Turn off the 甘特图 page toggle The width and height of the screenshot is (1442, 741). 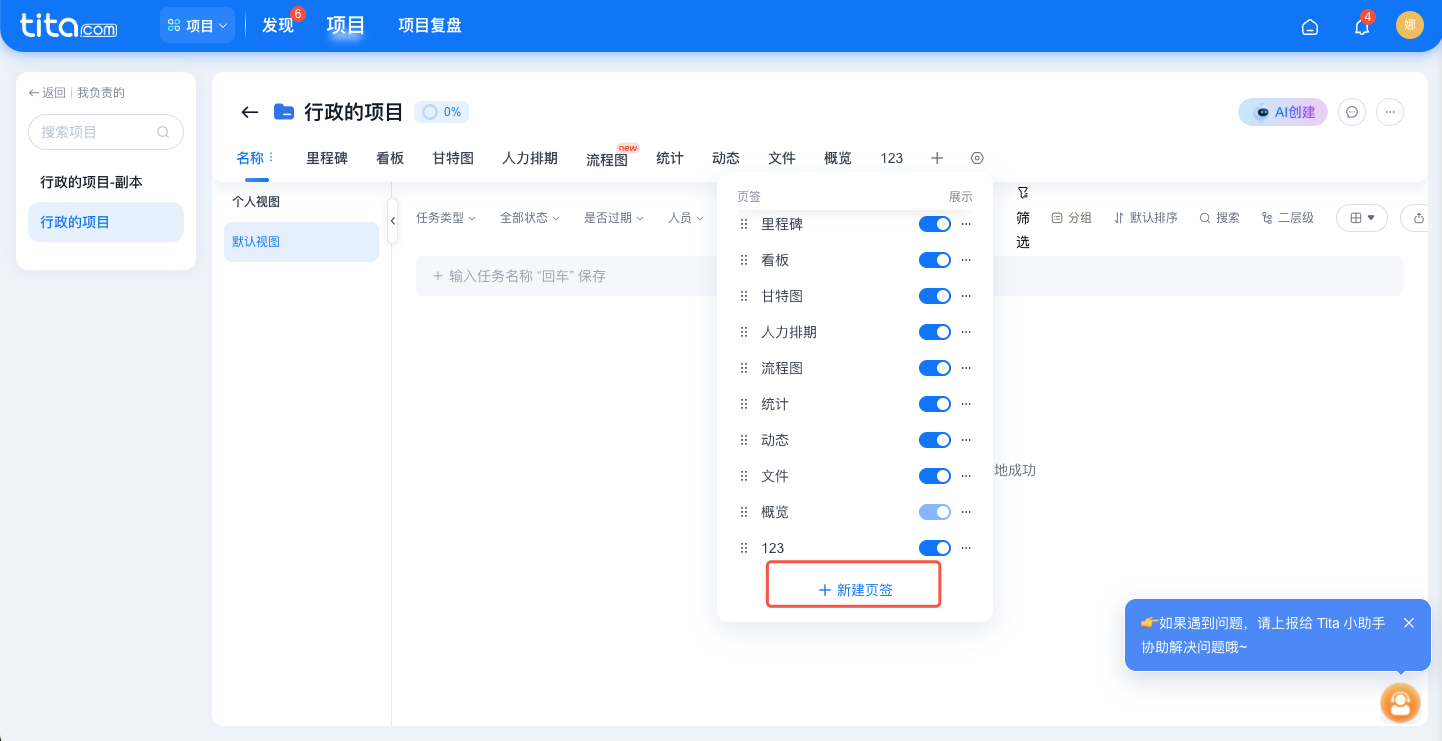pos(935,295)
